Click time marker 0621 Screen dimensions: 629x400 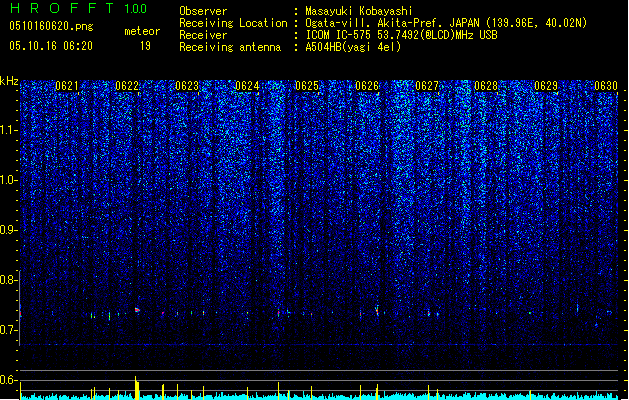click(x=67, y=86)
